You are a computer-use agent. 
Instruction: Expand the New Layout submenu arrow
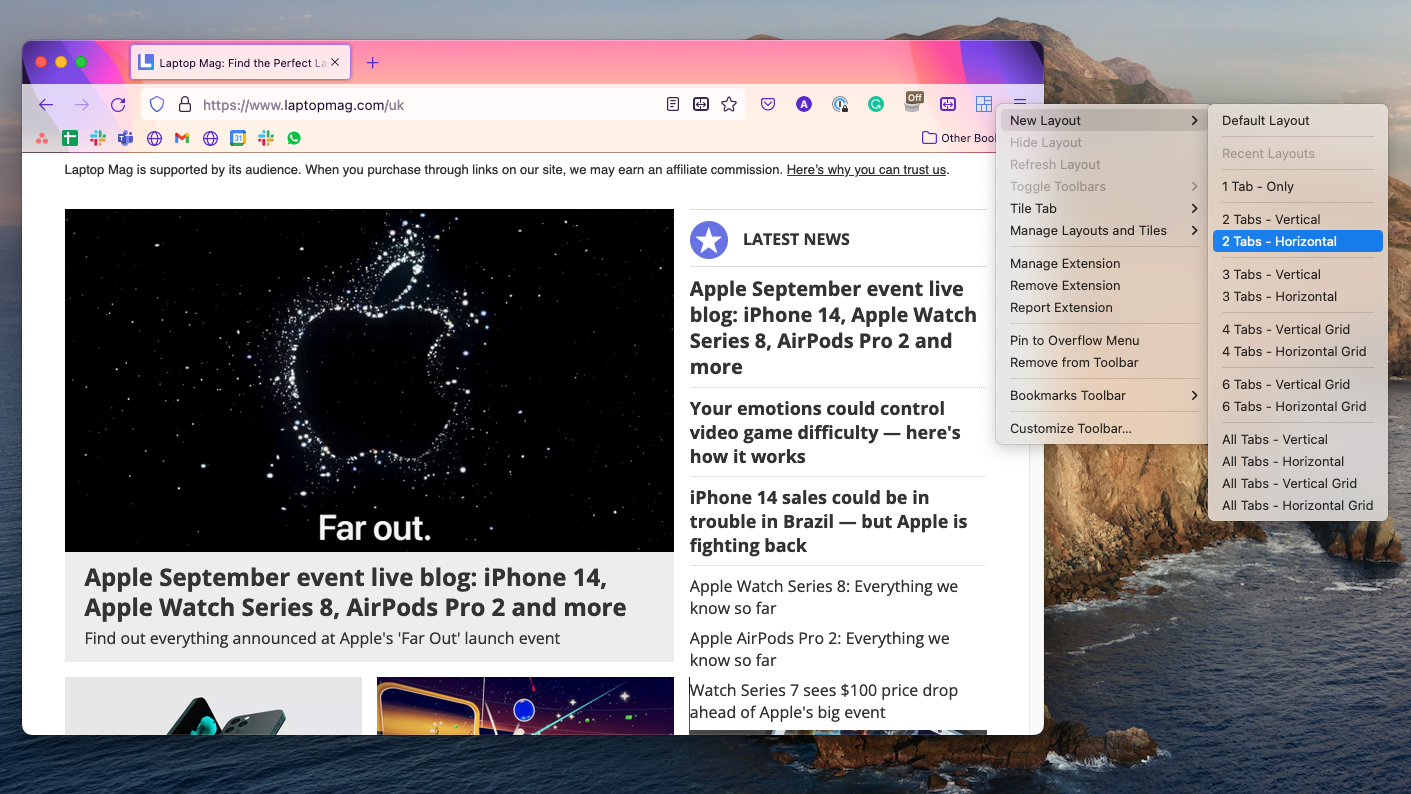pyautogui.click(x=1194, y=121)
